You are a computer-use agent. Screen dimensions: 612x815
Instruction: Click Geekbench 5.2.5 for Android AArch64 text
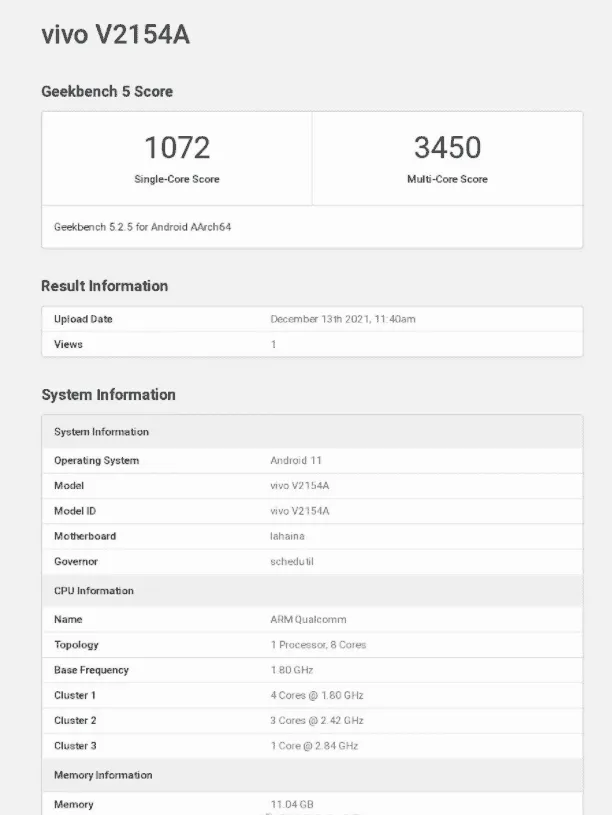tap(142, 227)
